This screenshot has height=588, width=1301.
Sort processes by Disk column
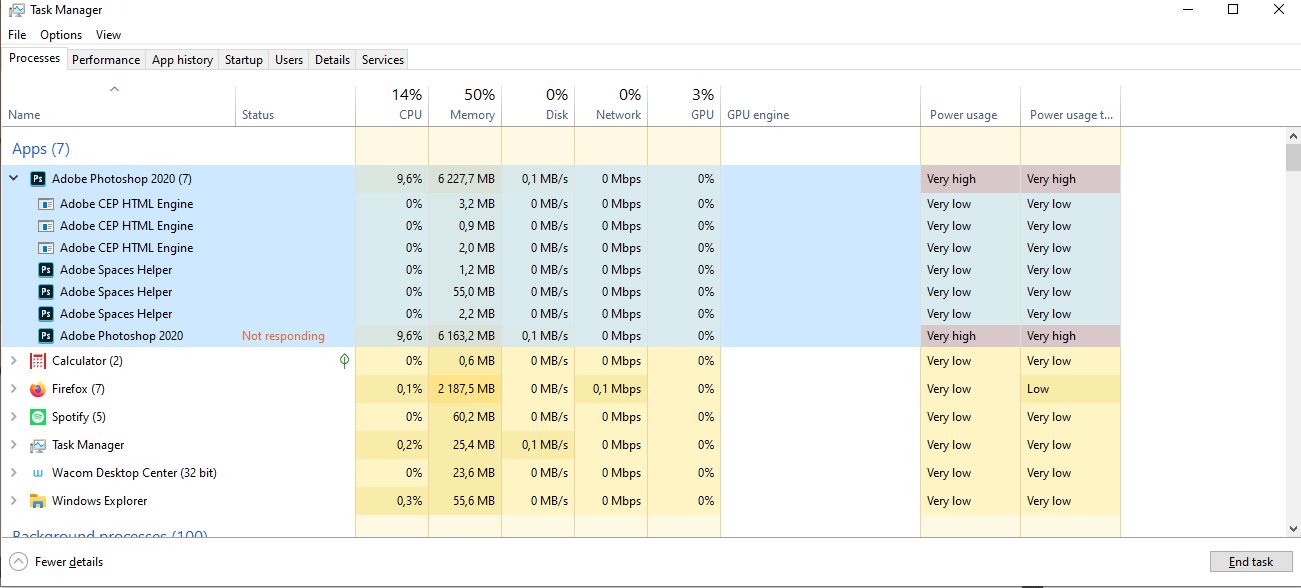pyautogui.click(x=538, y=105)
